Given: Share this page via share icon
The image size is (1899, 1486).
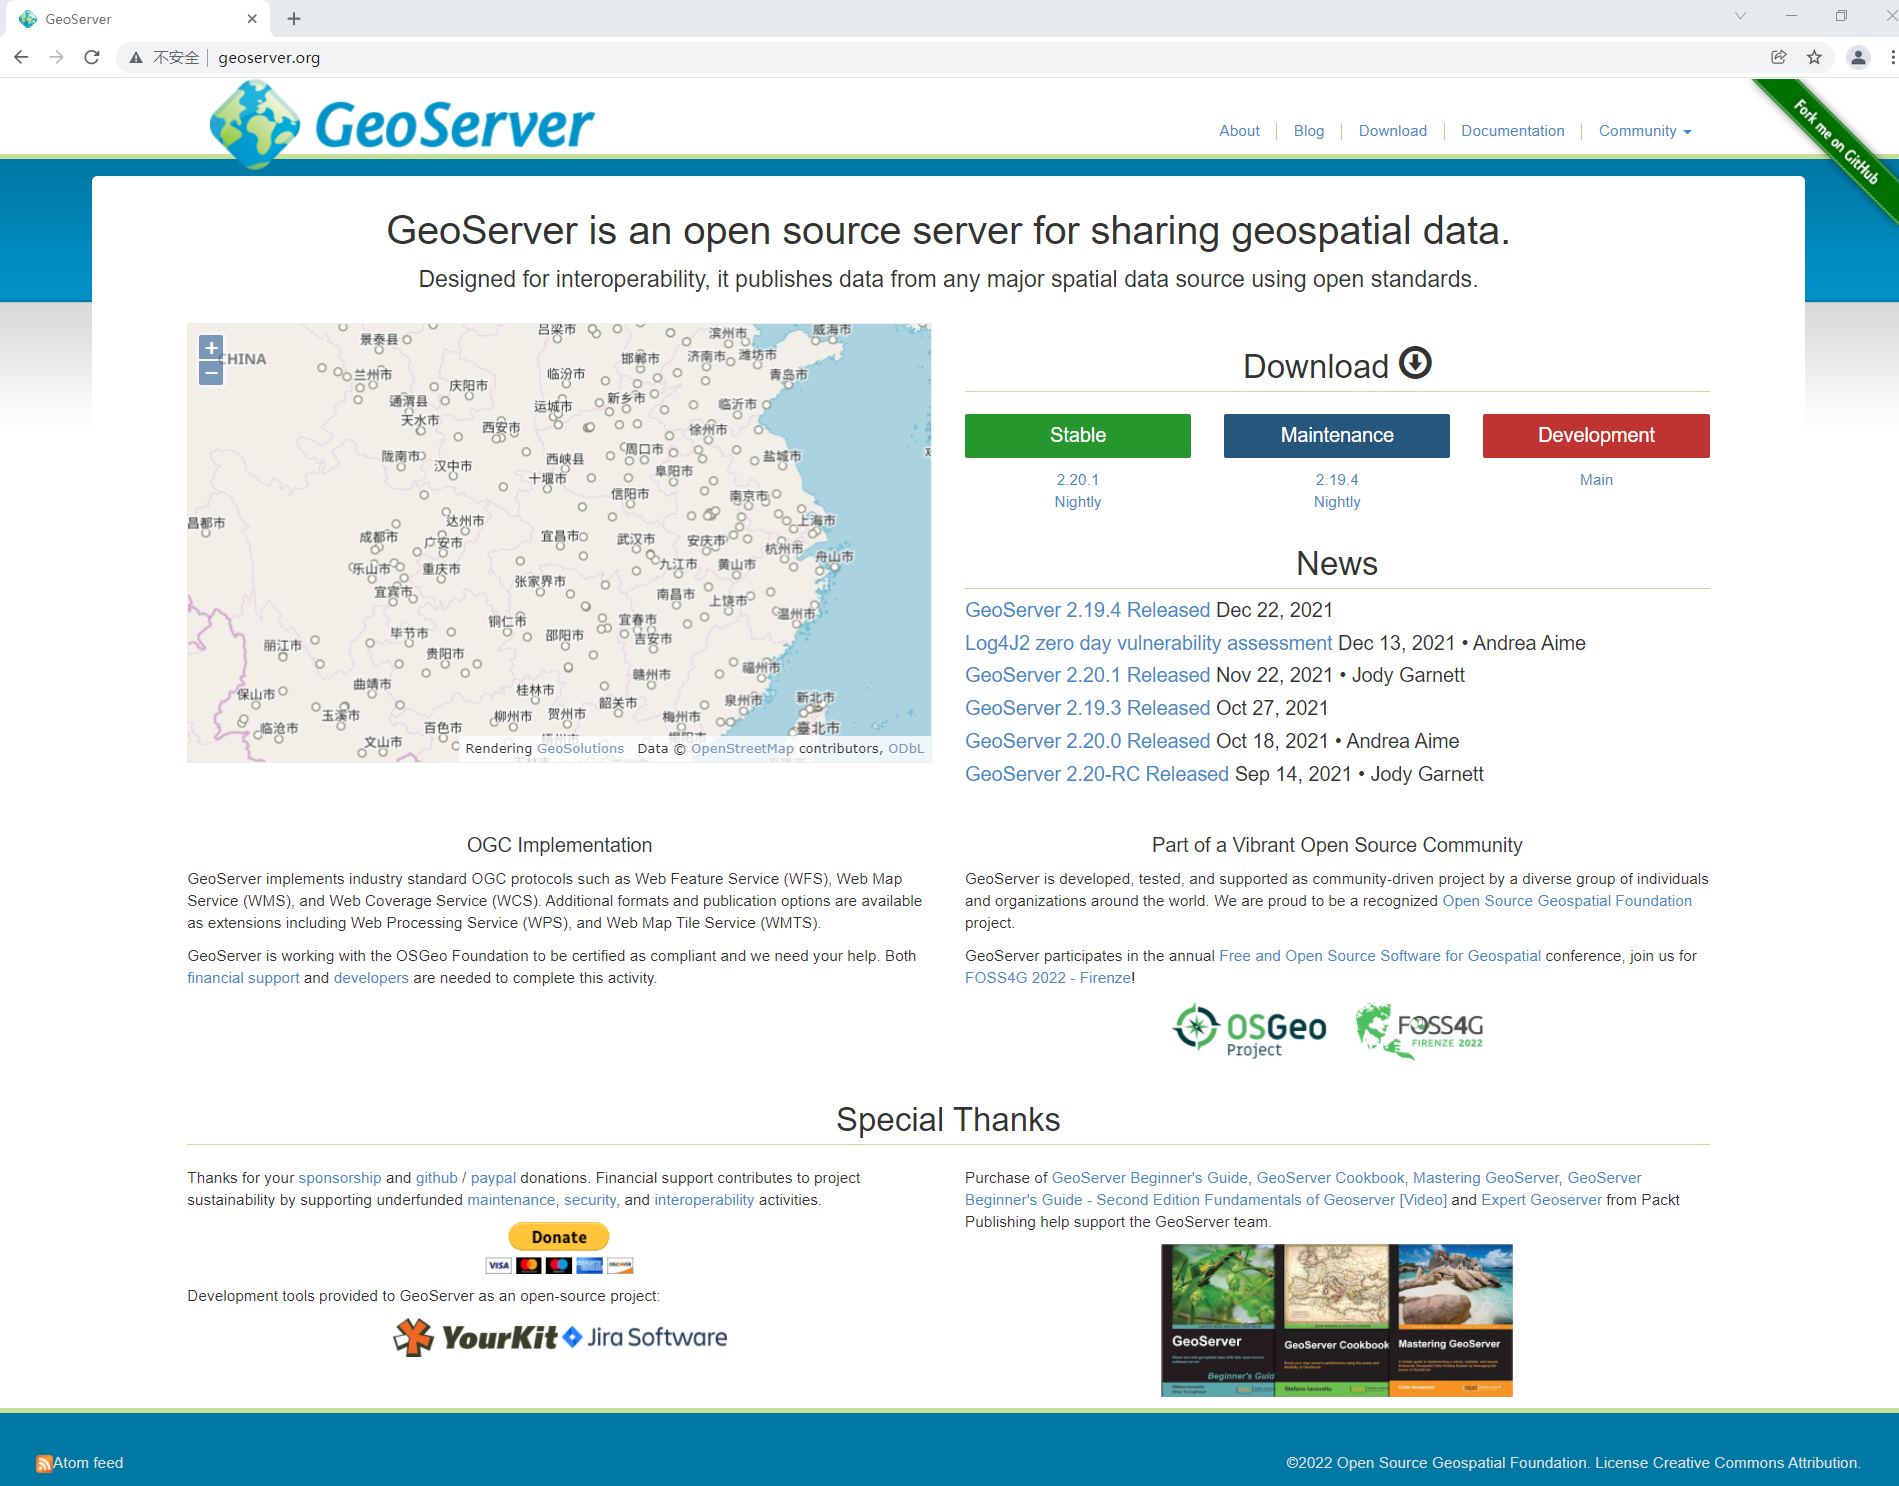Looking at the screenshot, I should [1779, 57].
